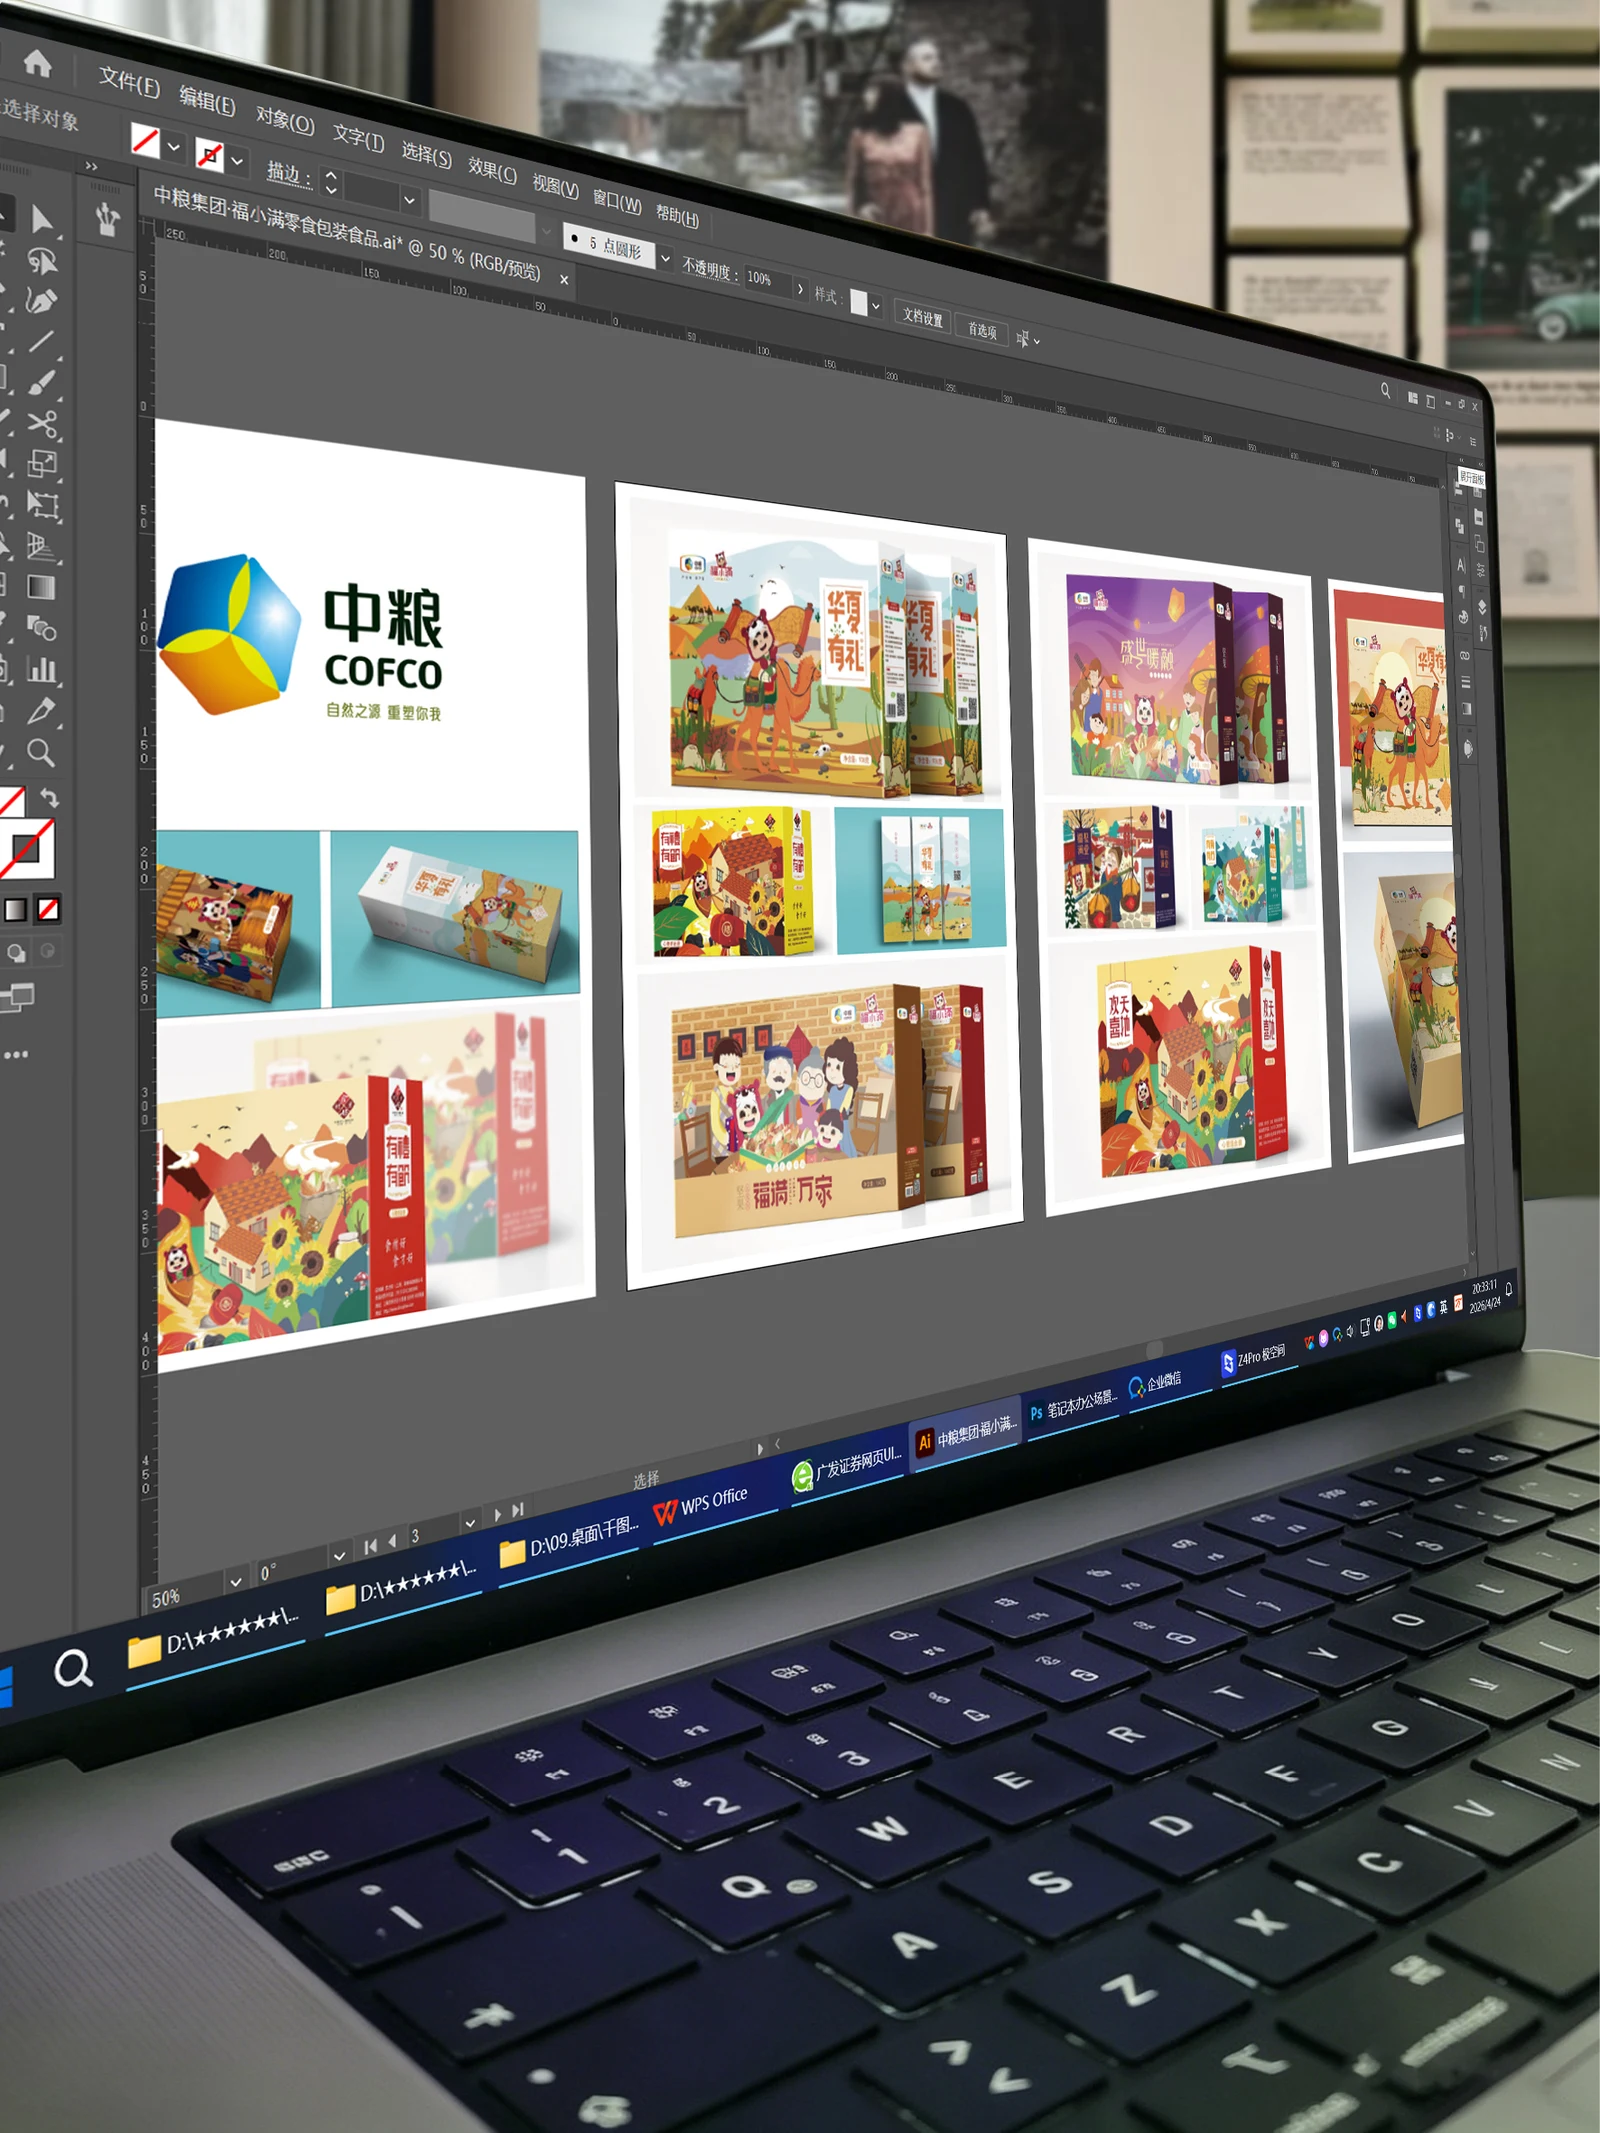Open the 选择(S) menu
Image resolution: width=1600 pixels, height=2133 pixels.
[426, 155]
